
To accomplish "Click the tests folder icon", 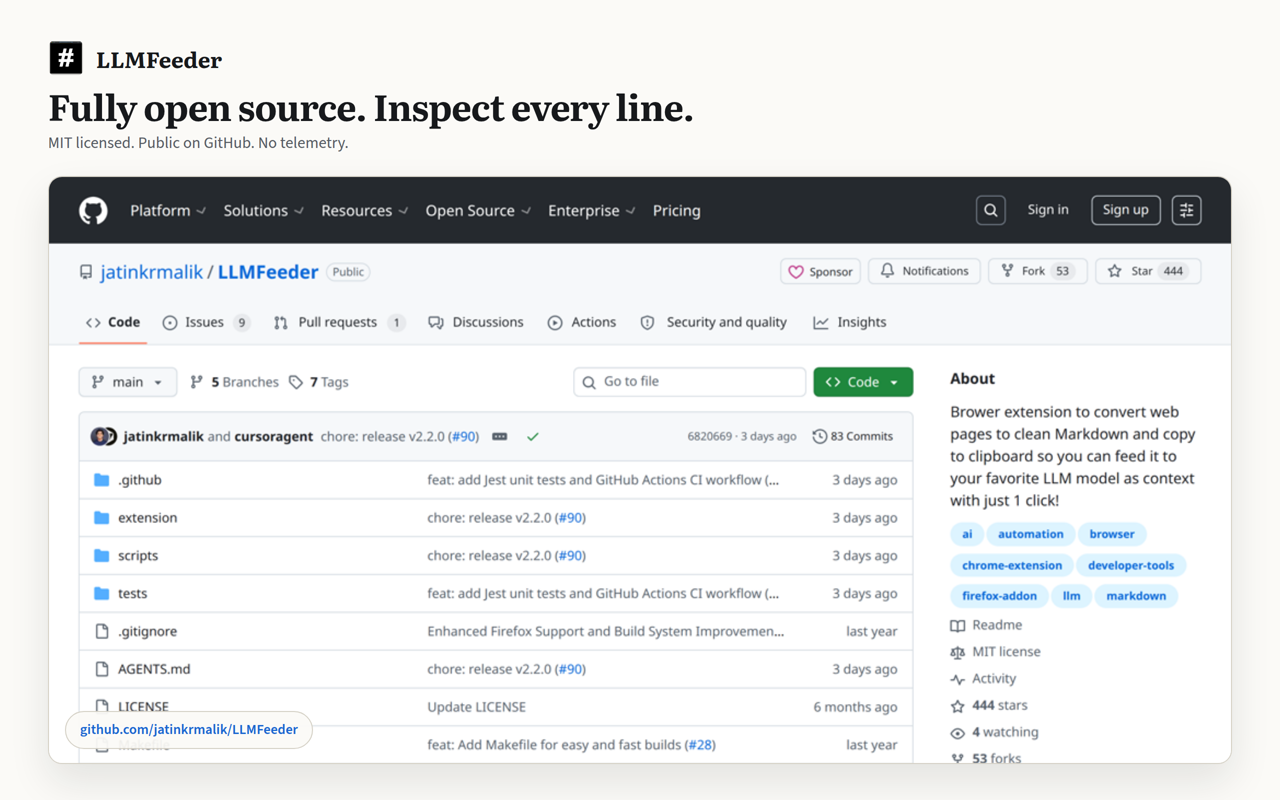I will pyautogui.click(x=101, y=594).
